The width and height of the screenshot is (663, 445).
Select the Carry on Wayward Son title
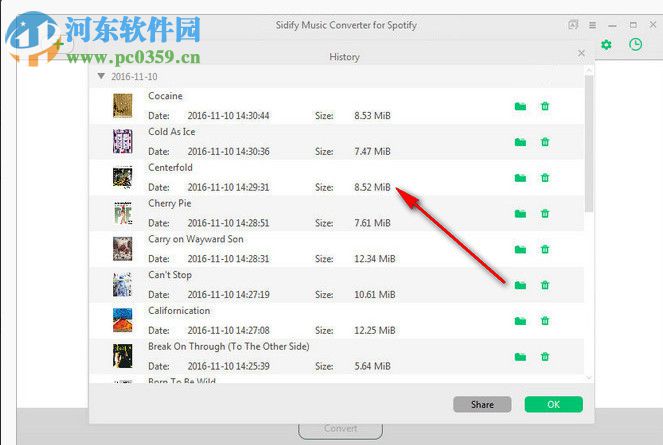click(x=196, y=239)
